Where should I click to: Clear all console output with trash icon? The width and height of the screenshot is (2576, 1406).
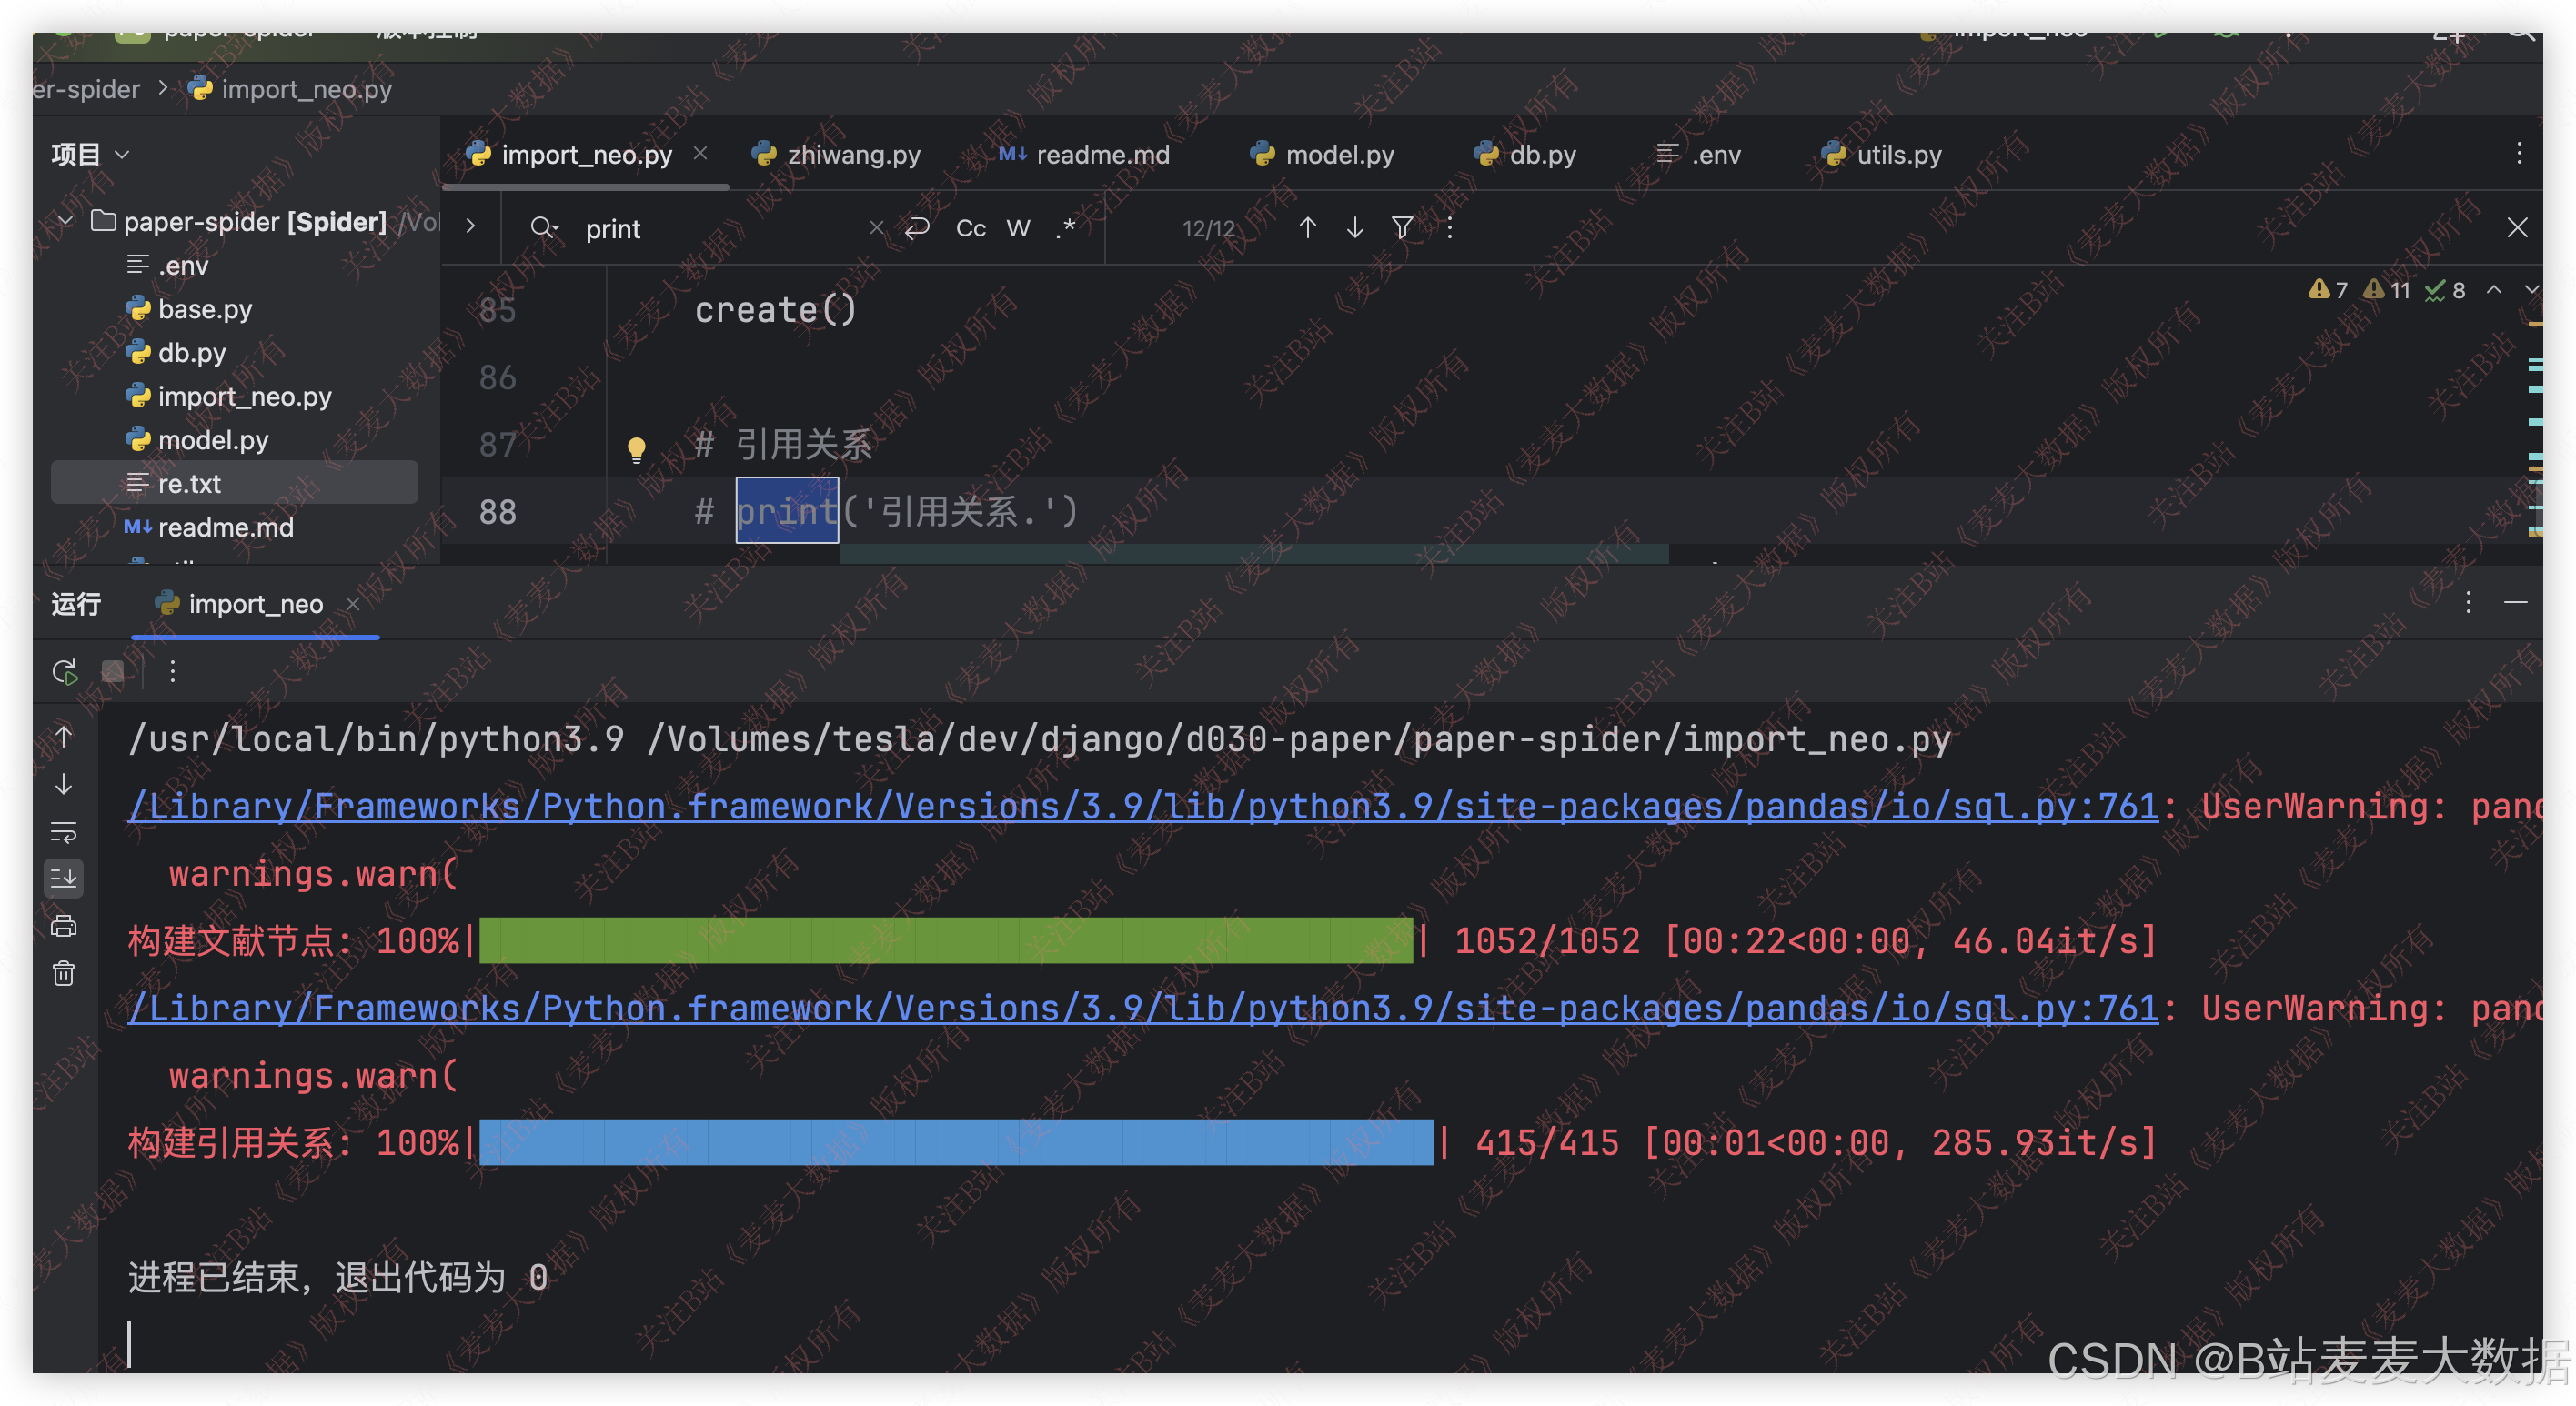(x=64, y=973)
